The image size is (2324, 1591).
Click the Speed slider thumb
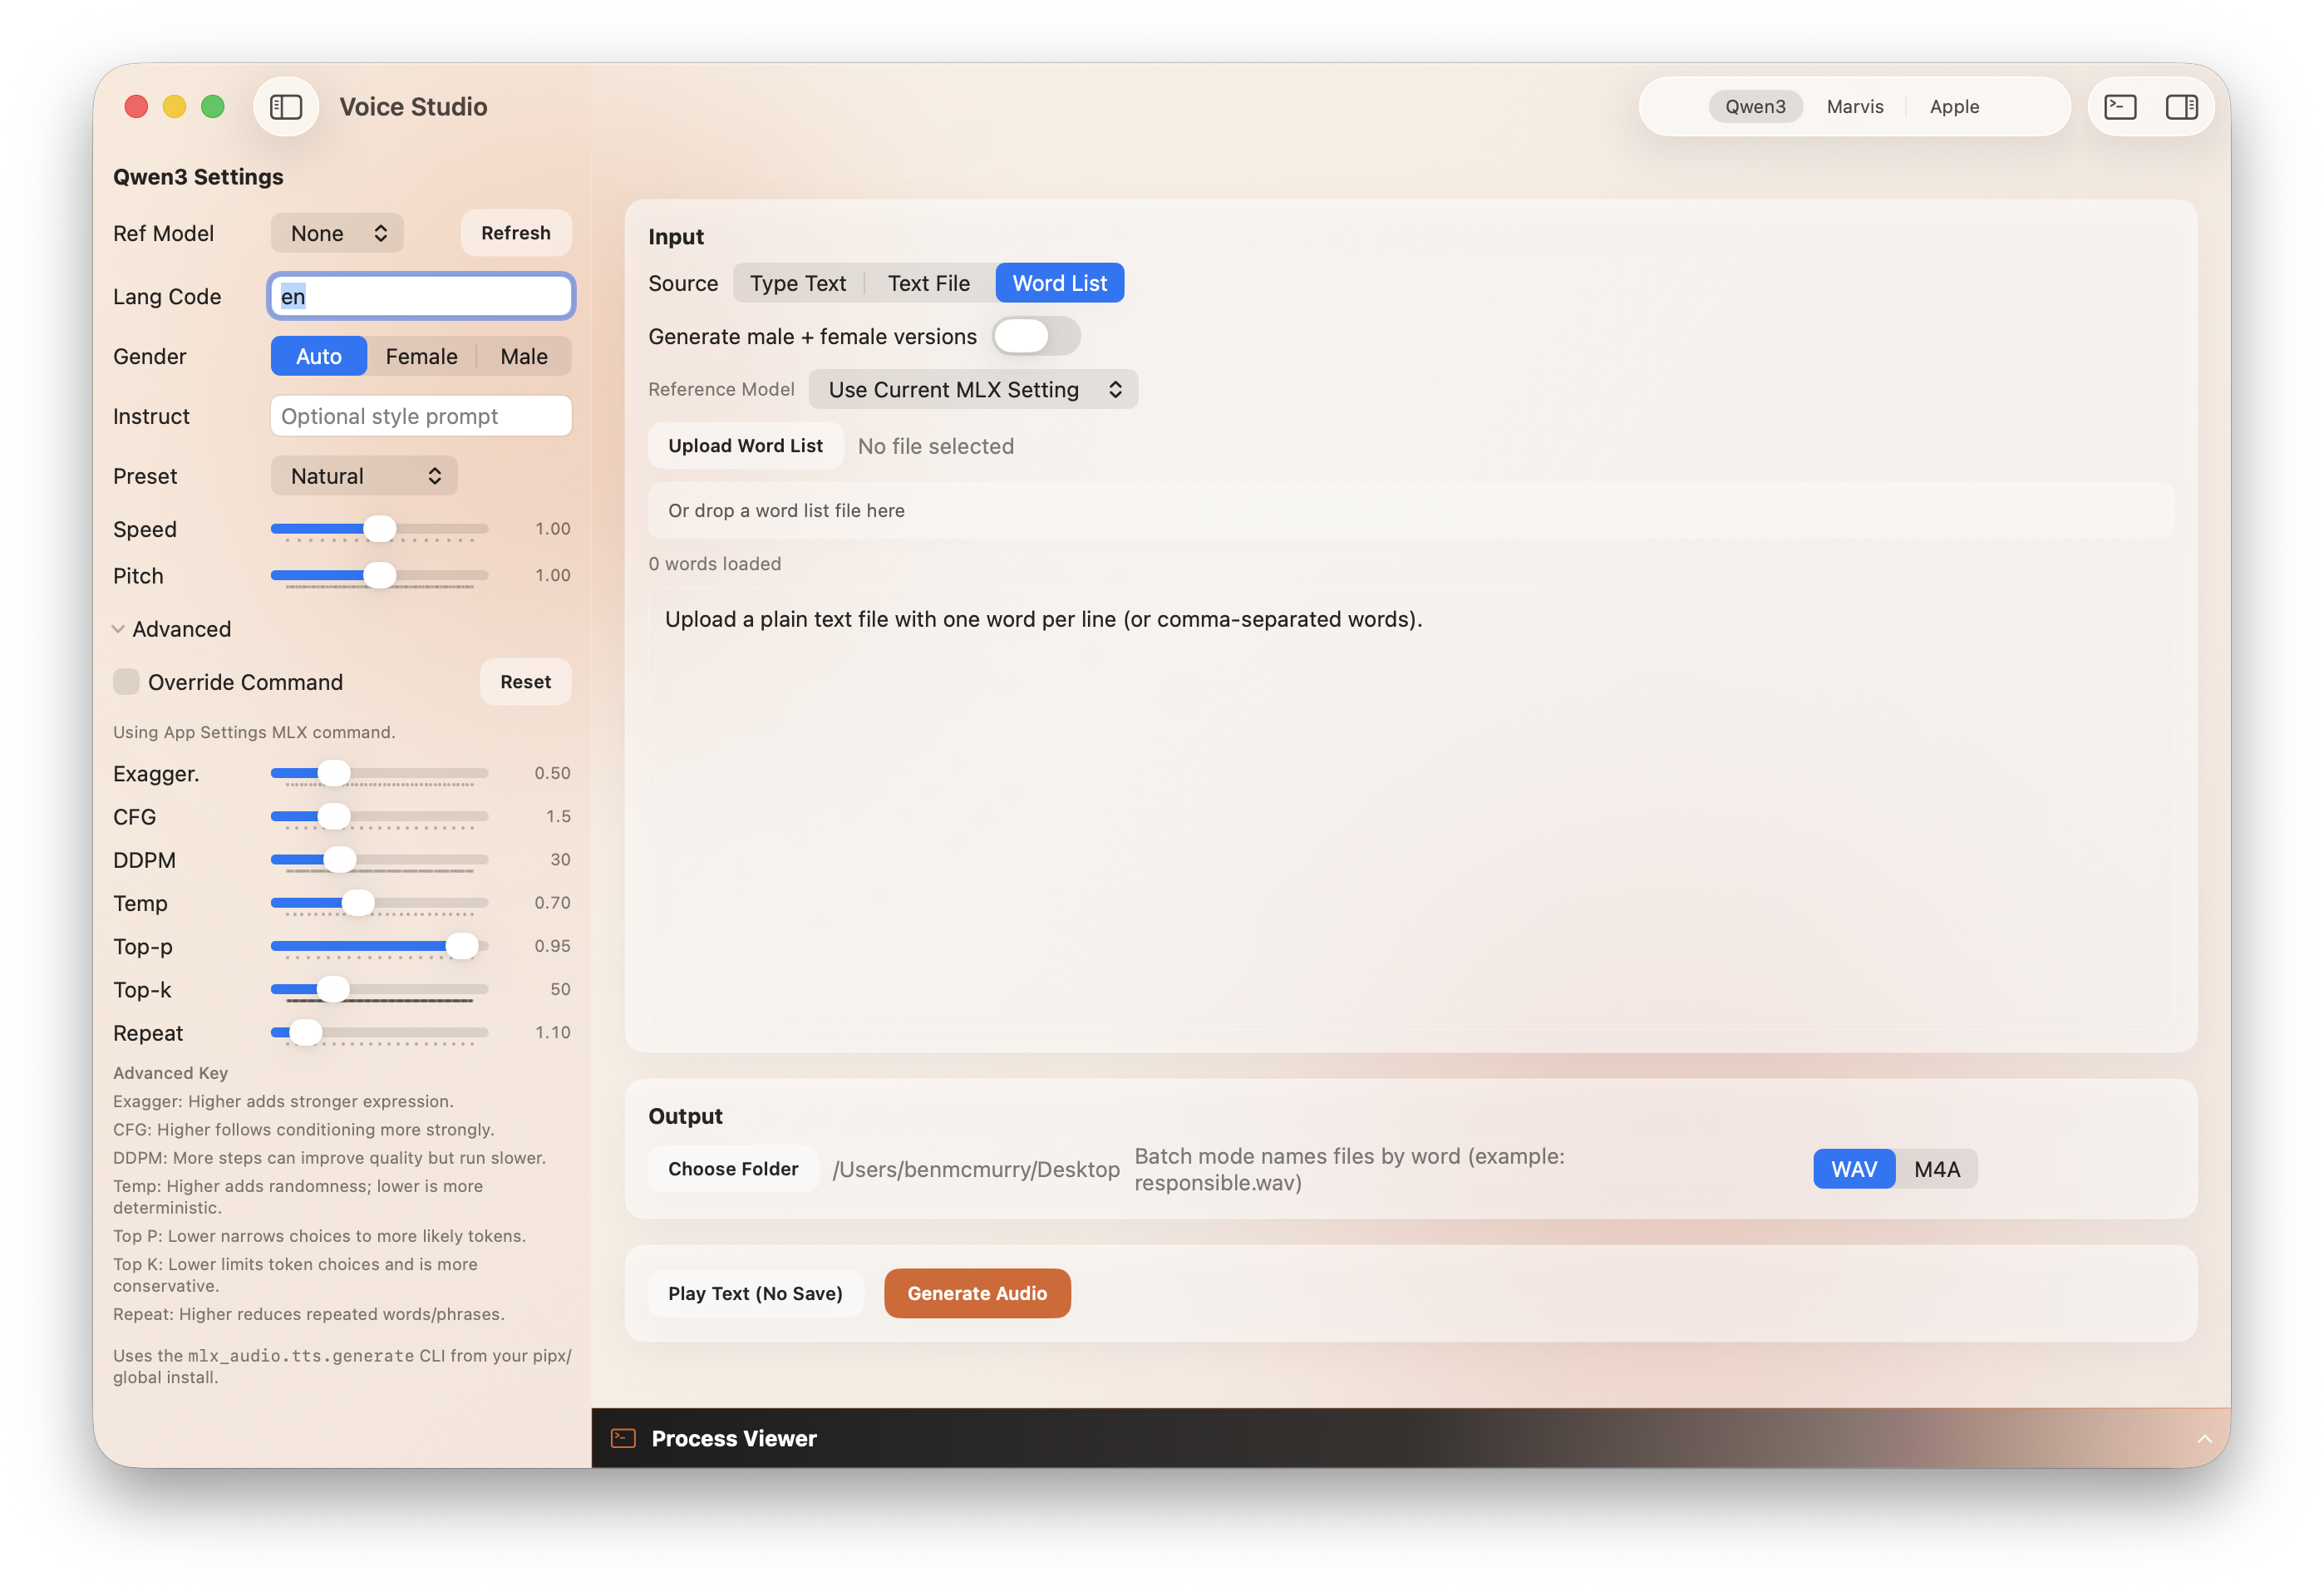pos(379,528)
